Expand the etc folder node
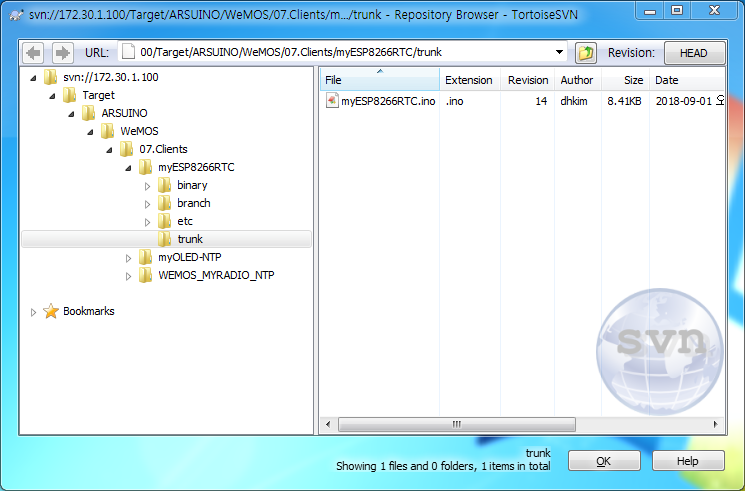The image size is (745, 491). pyautogui.click(x=147, y=222)
